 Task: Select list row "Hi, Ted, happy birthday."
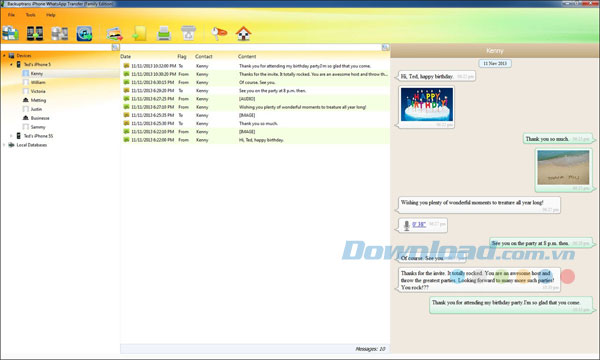click(255, 140)
